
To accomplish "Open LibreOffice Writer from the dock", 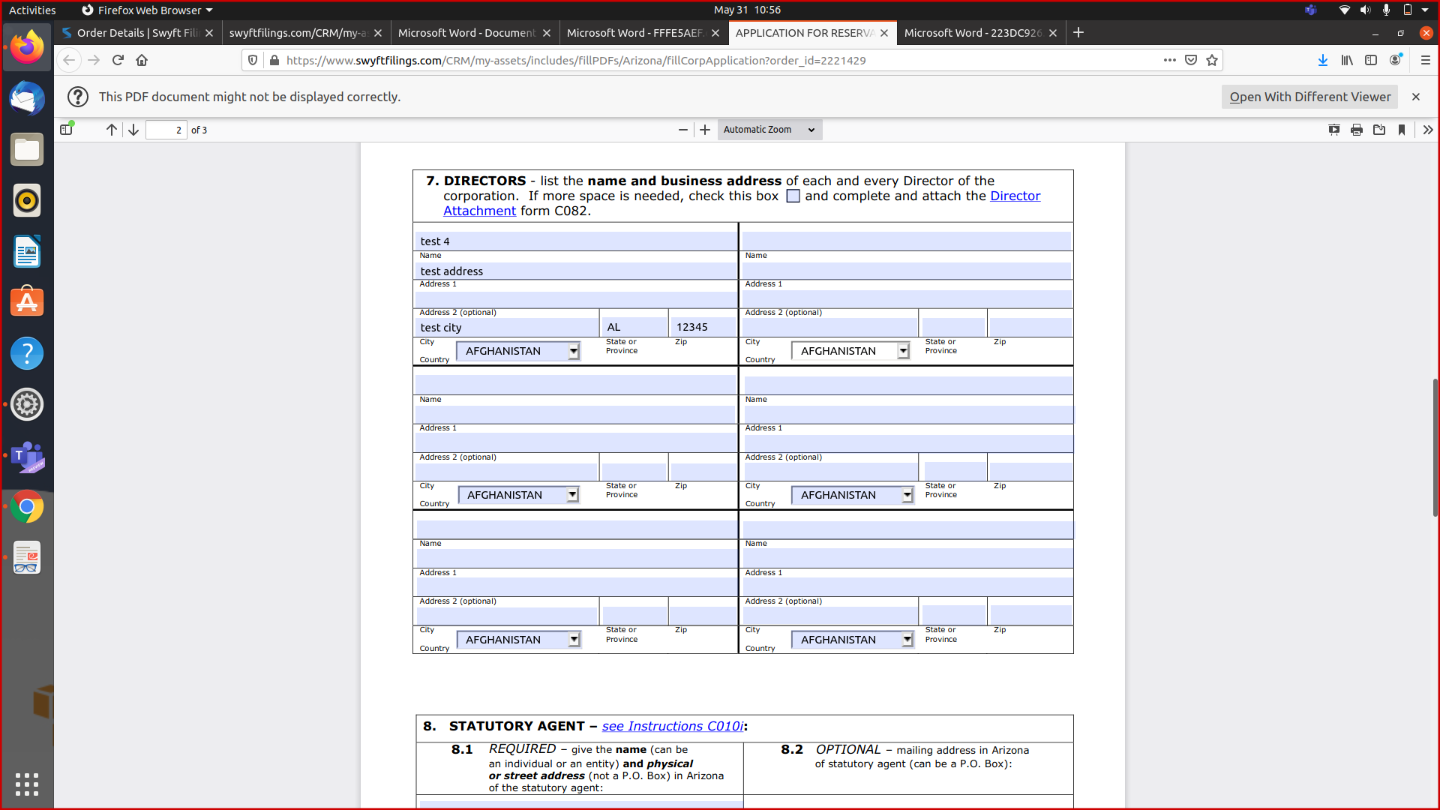I will 27,252.
